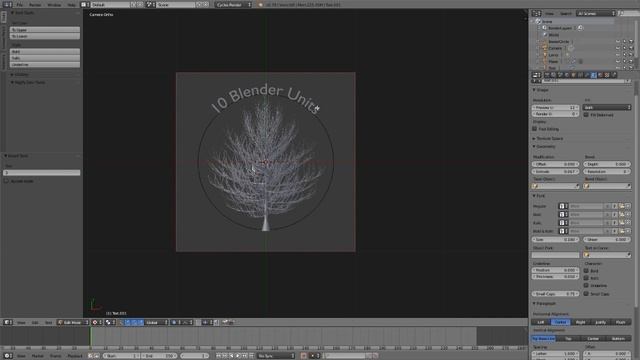Click the Insert Text text input field
640x360 pixels.
click(x=42, y=173)
